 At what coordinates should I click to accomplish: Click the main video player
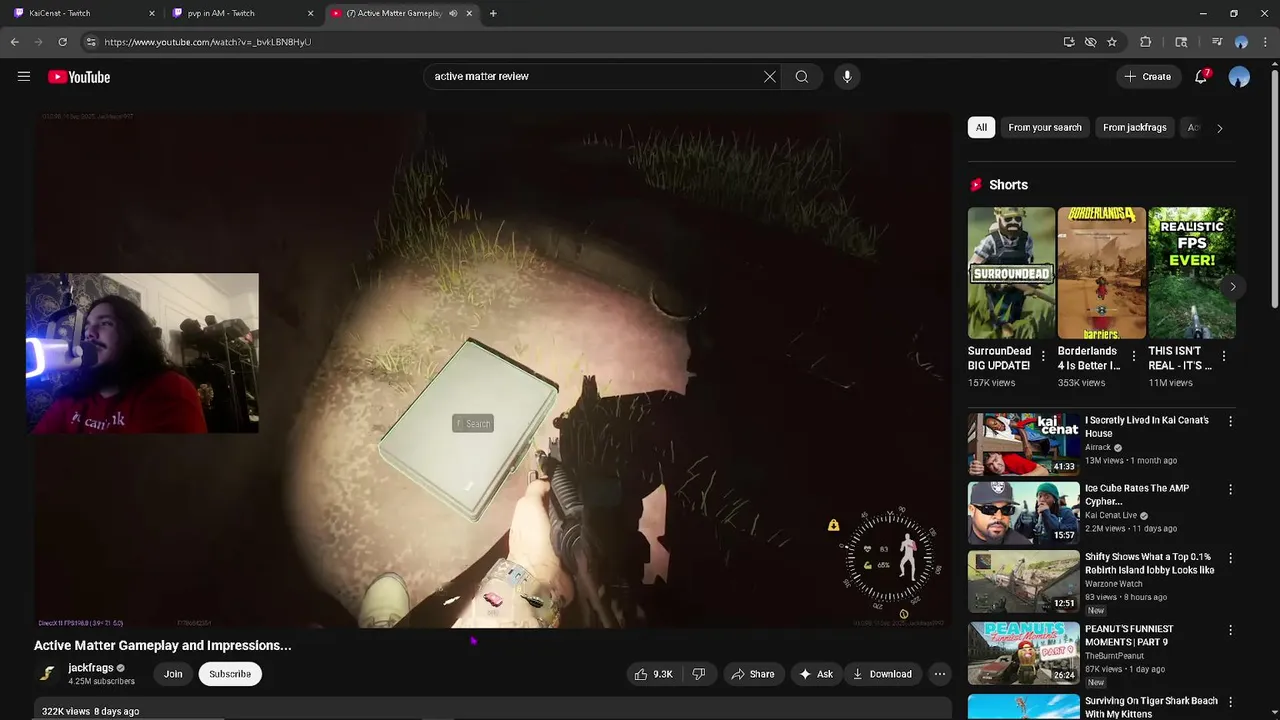click(x=495, y=368)
